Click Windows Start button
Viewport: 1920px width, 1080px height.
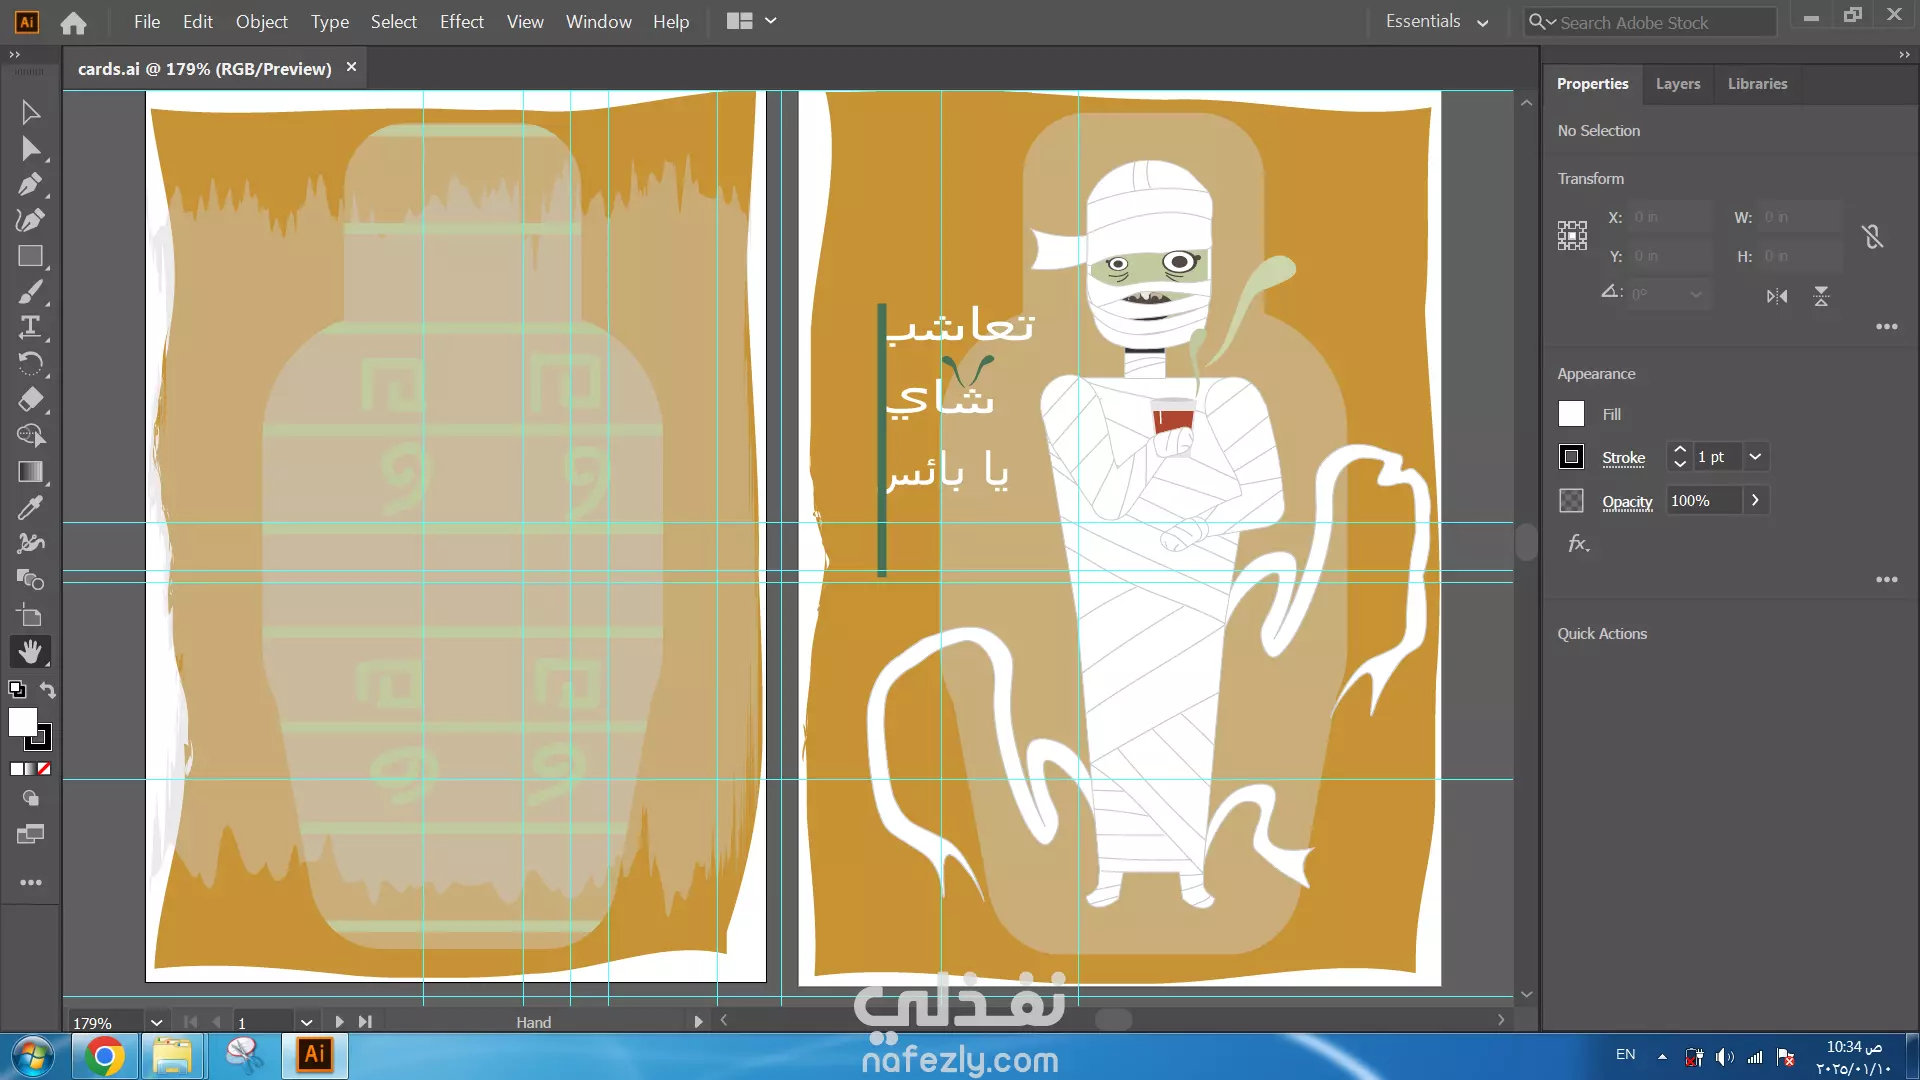coord(33,1056)
